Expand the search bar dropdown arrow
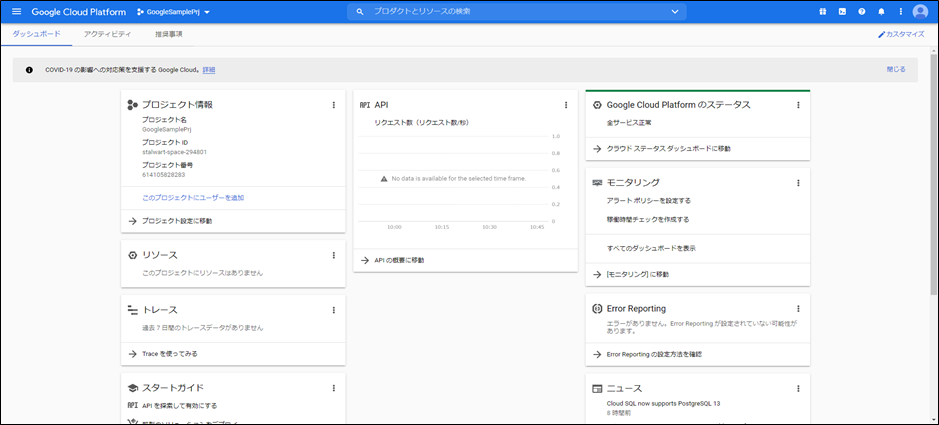This screenshot has width=939, height=425. 675,12
